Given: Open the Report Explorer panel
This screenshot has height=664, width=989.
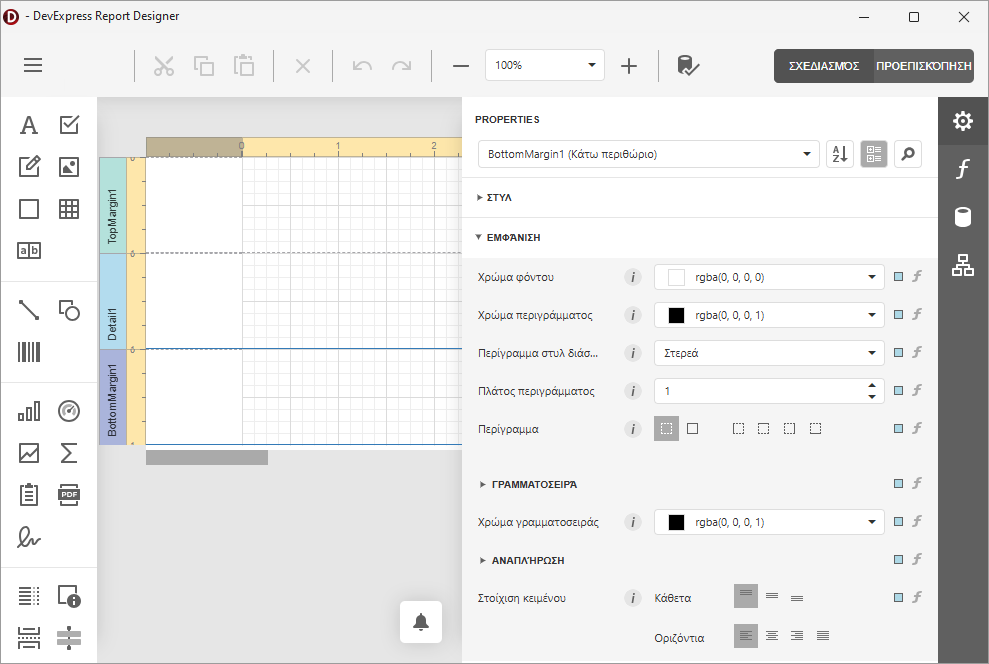Looking at the screenshot, I should pyautogui.click(x=961, y=265).
